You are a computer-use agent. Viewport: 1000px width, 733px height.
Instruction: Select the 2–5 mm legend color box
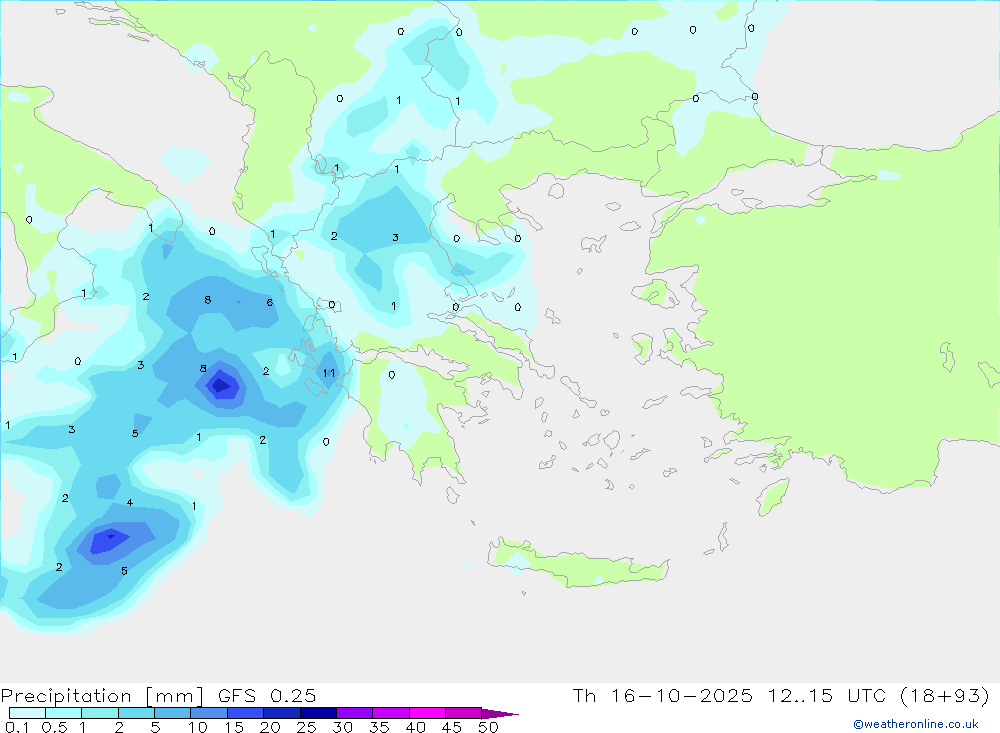(136, 713)
